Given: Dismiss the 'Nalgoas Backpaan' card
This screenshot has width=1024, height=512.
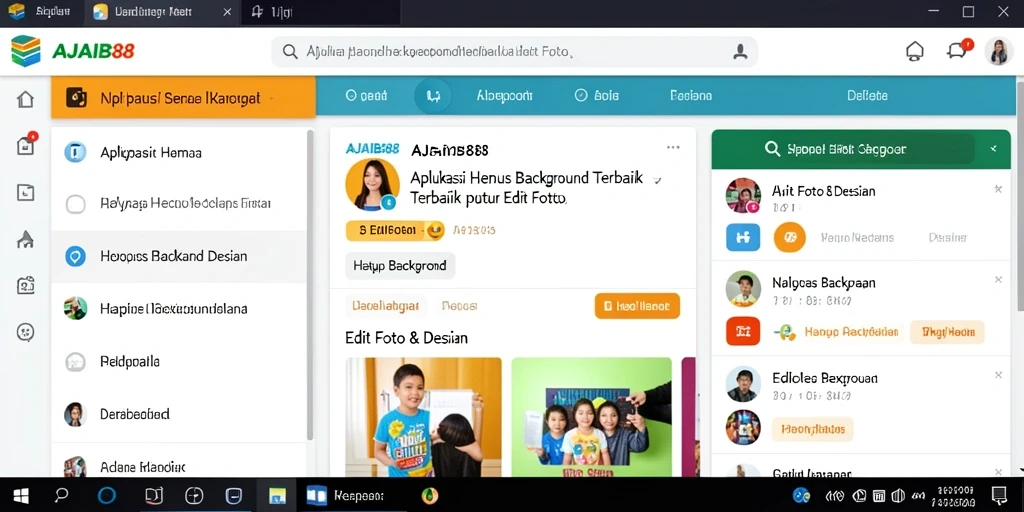Looking at the screenshot, I should pos(998,280).
